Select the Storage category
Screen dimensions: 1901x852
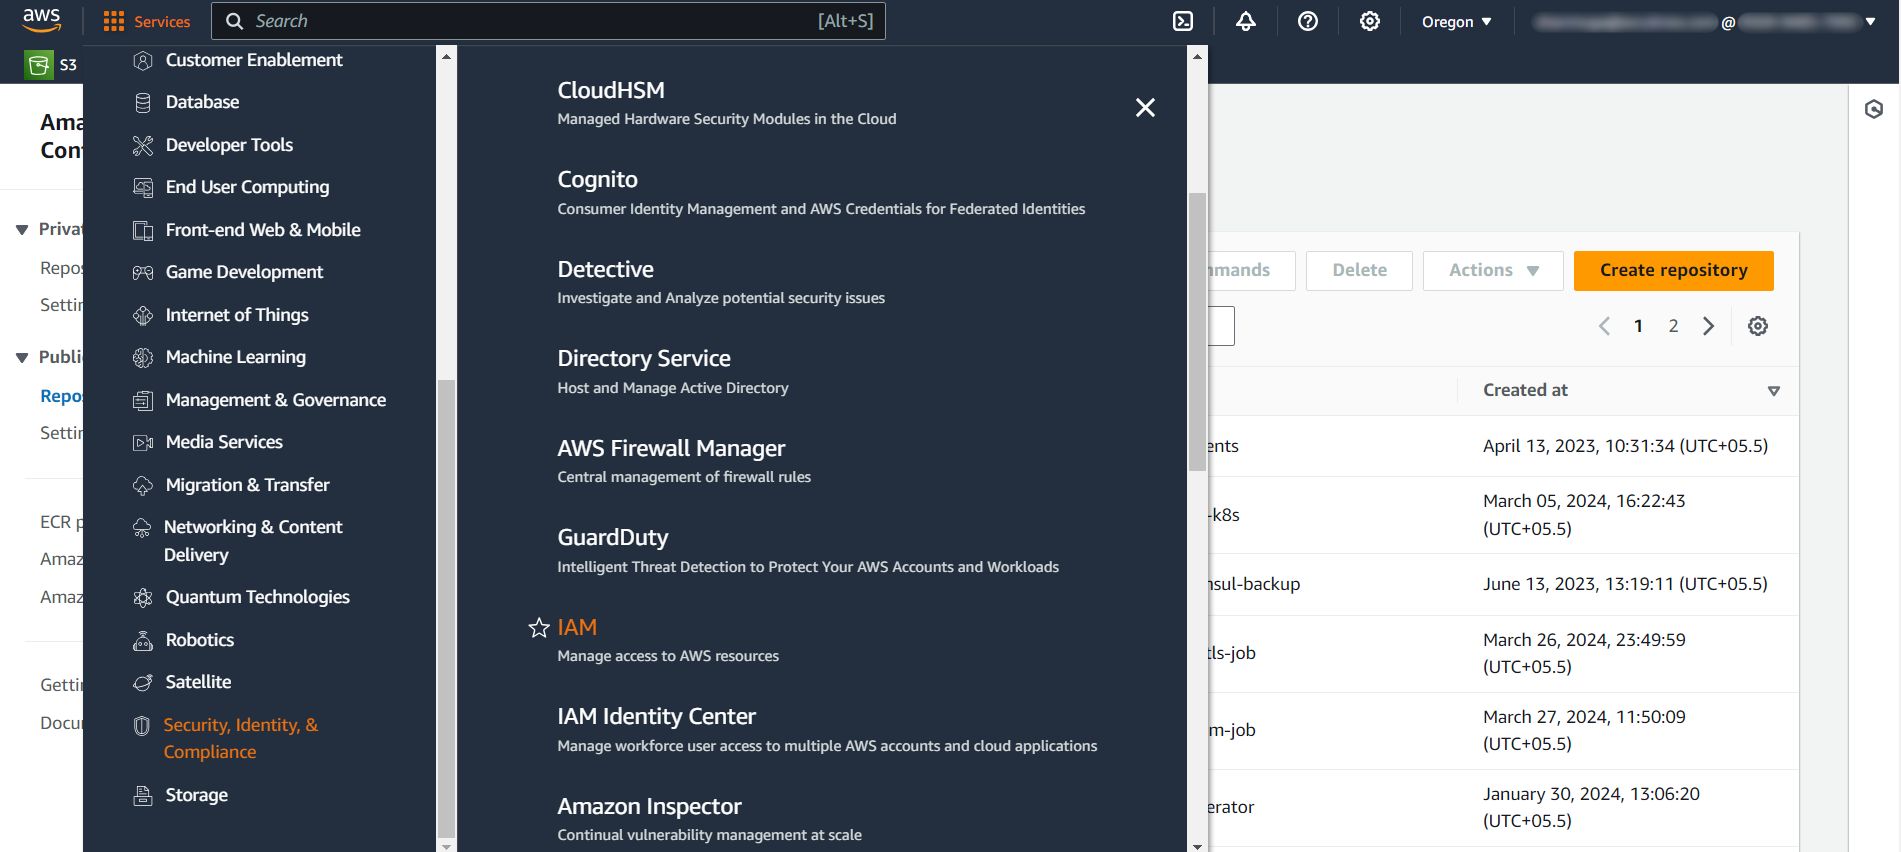point(196,795)
